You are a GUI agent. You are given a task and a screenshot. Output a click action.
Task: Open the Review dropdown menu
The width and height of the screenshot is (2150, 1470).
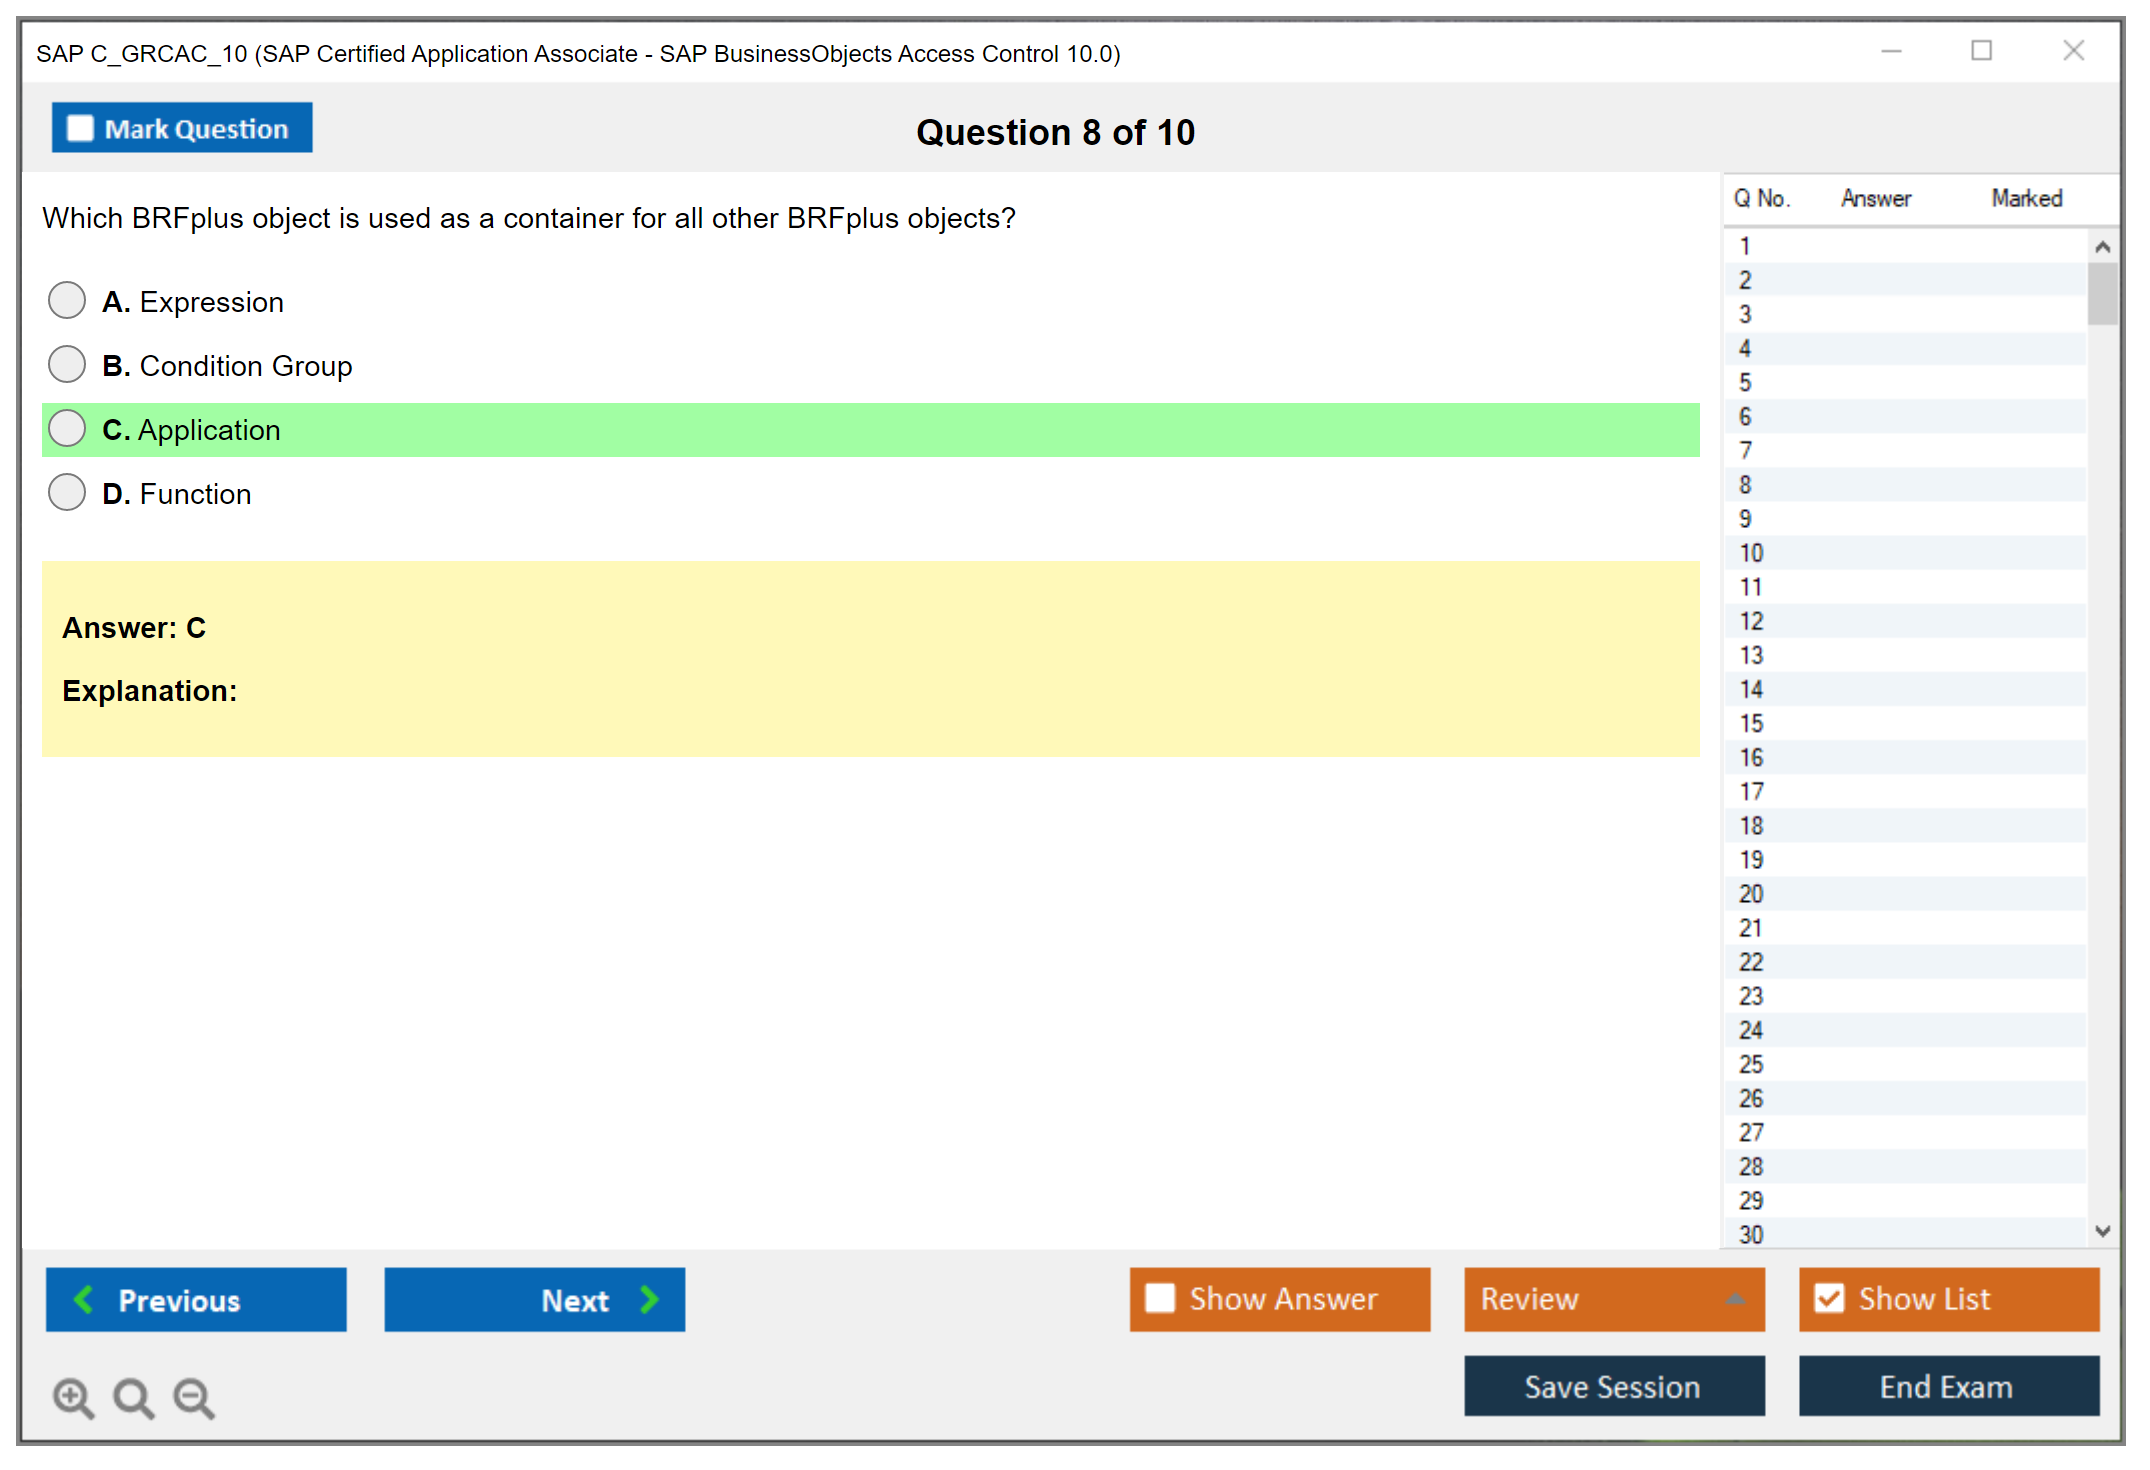pos(1735,1299)
